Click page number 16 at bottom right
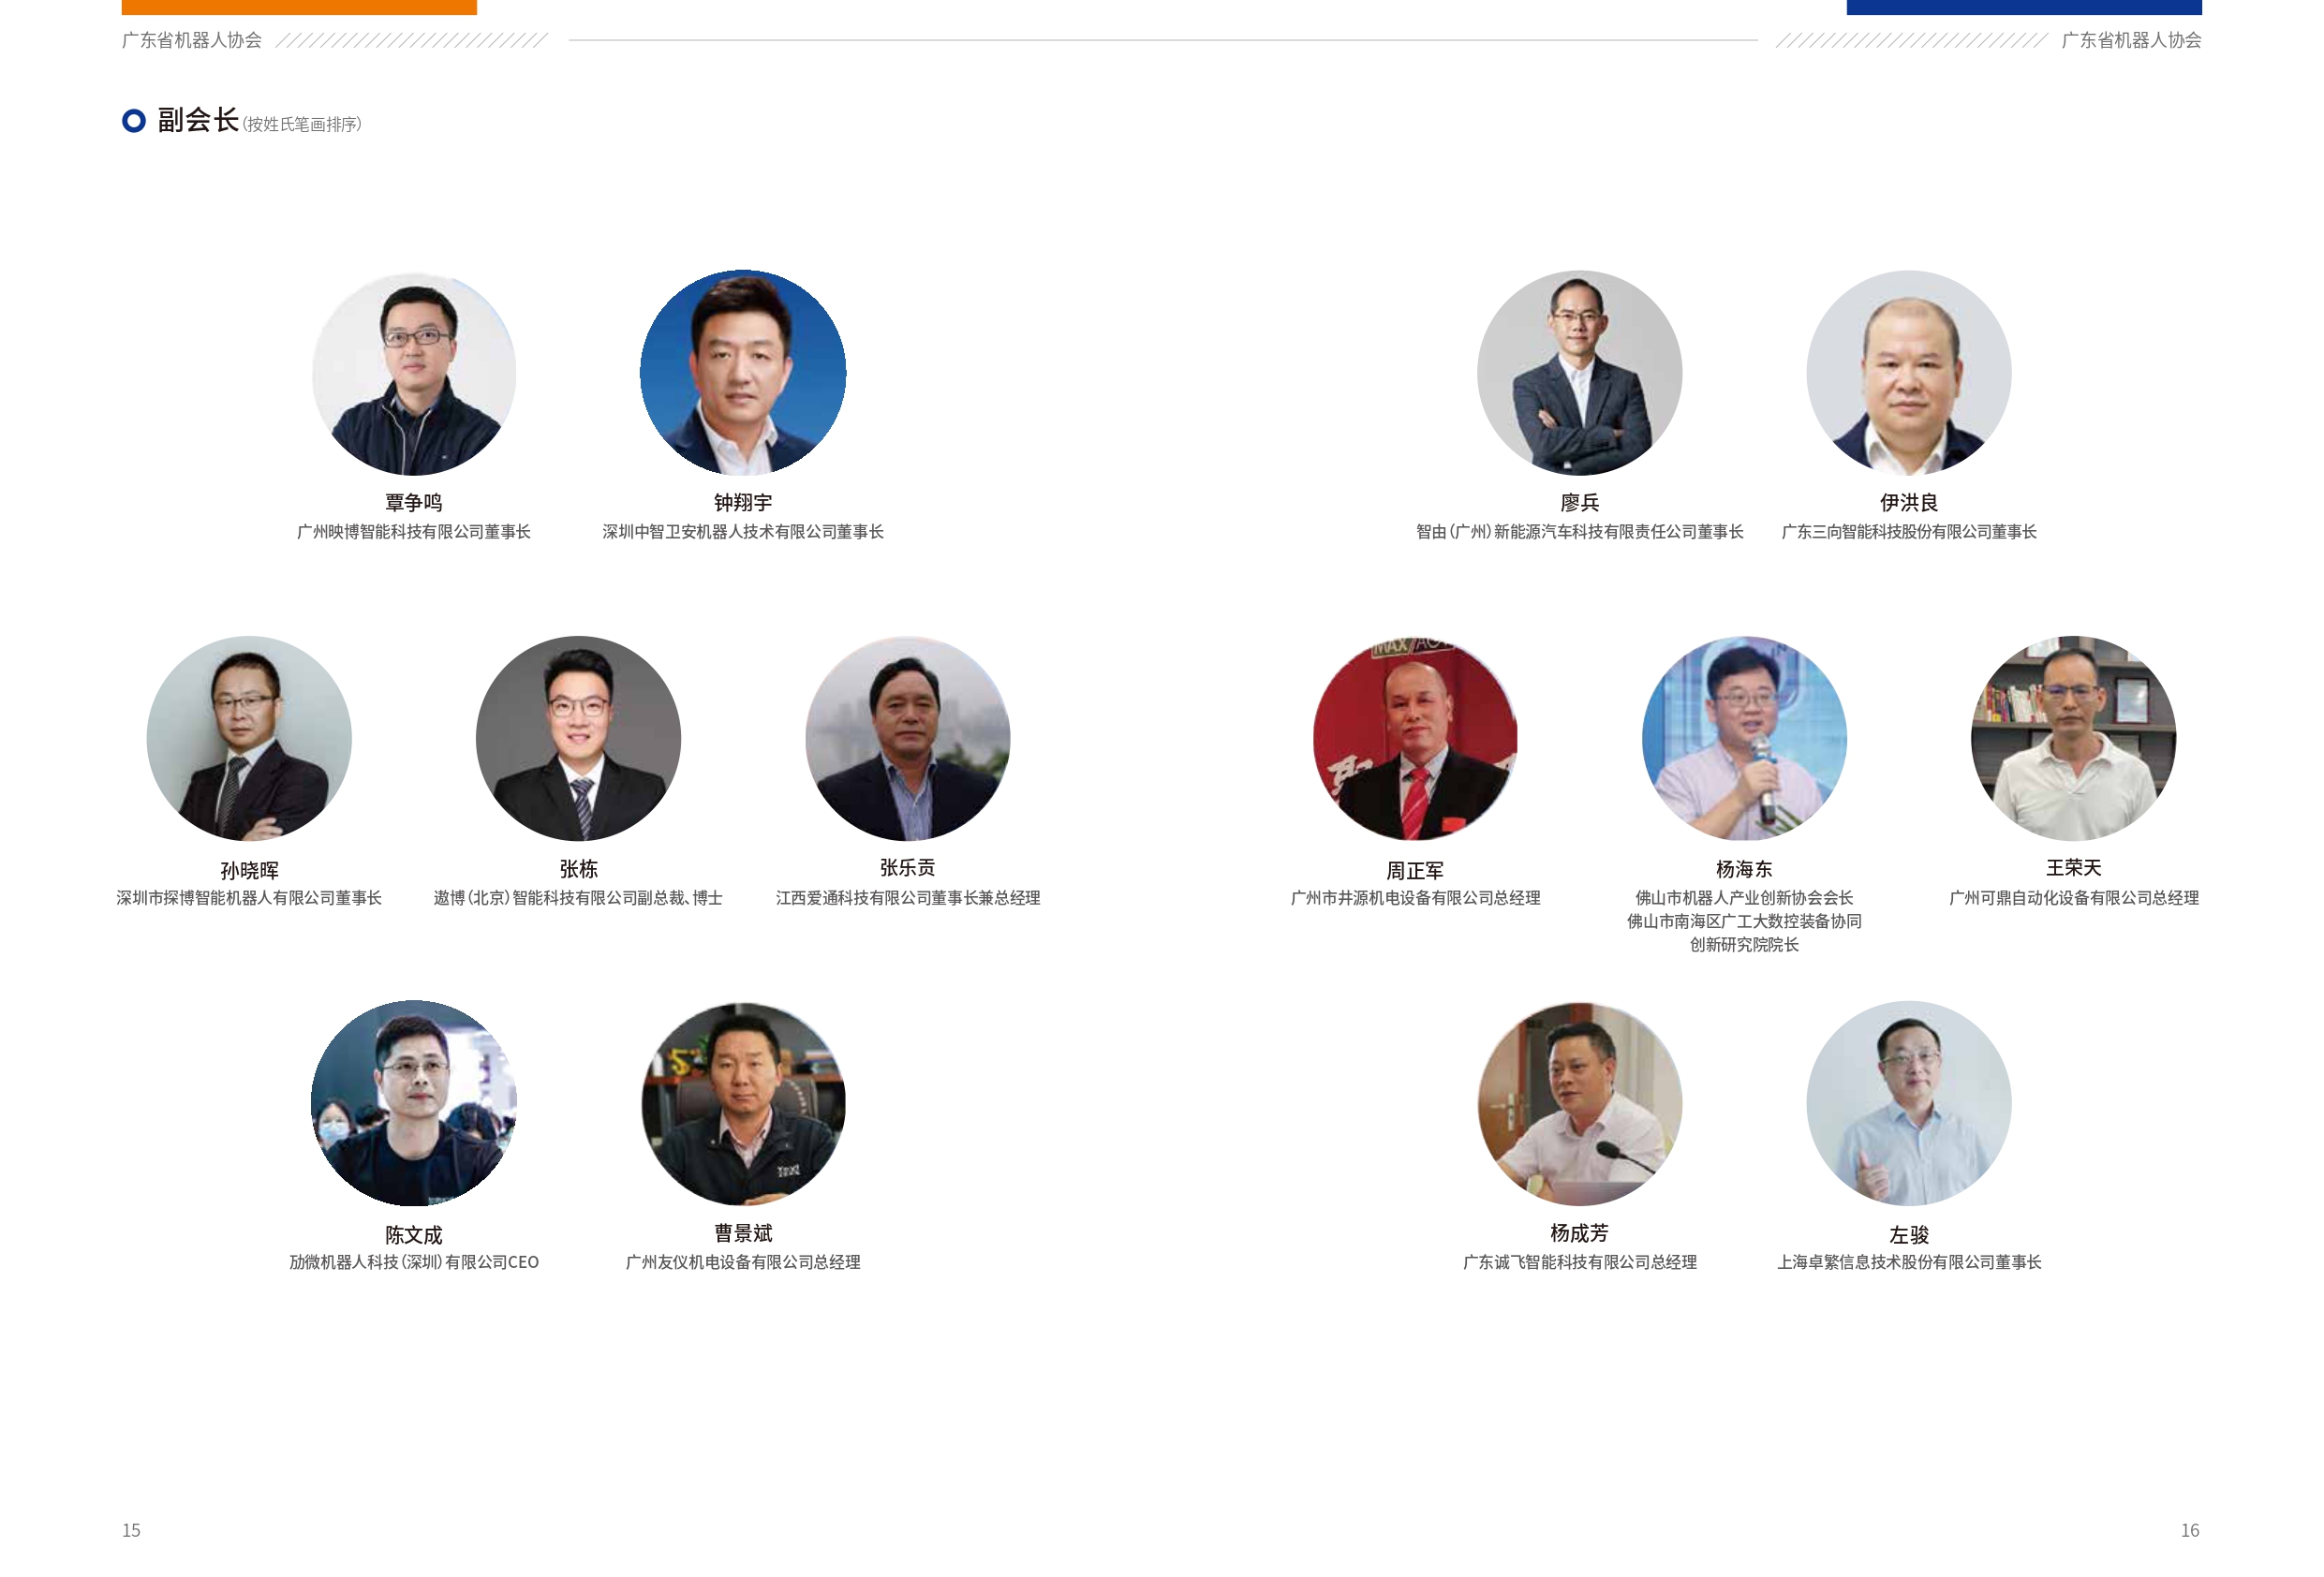This screenshot has width=2324, height=1577. click(x=2190, y=1530)
